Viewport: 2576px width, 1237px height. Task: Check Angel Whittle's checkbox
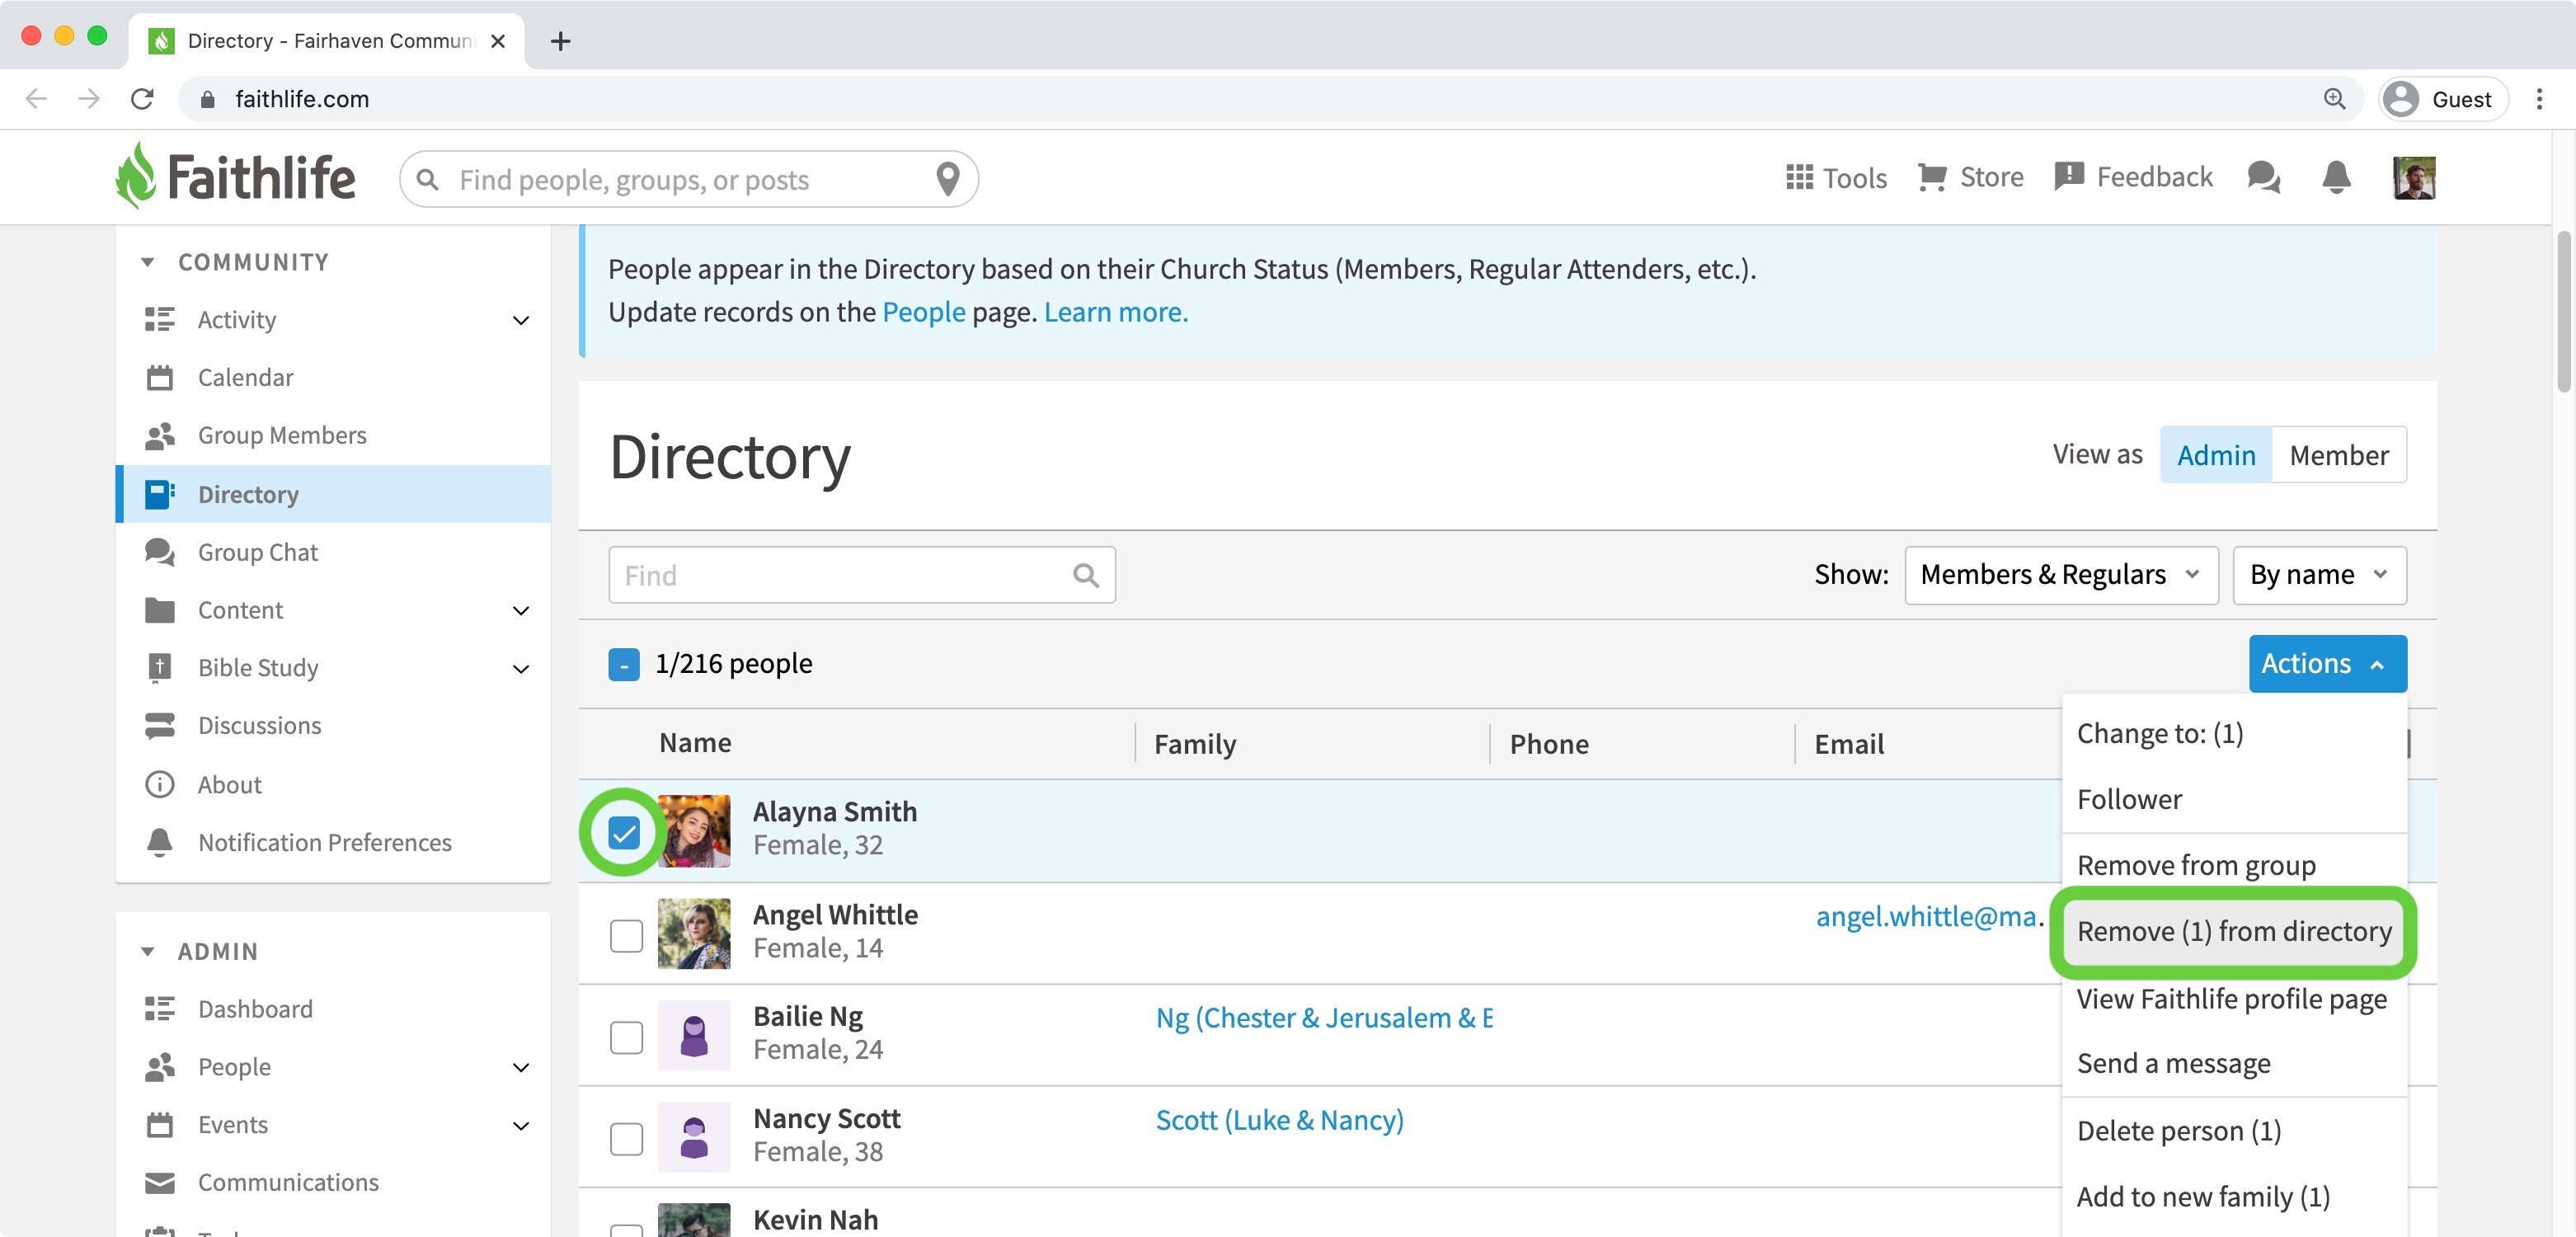(x=626, y=935)
